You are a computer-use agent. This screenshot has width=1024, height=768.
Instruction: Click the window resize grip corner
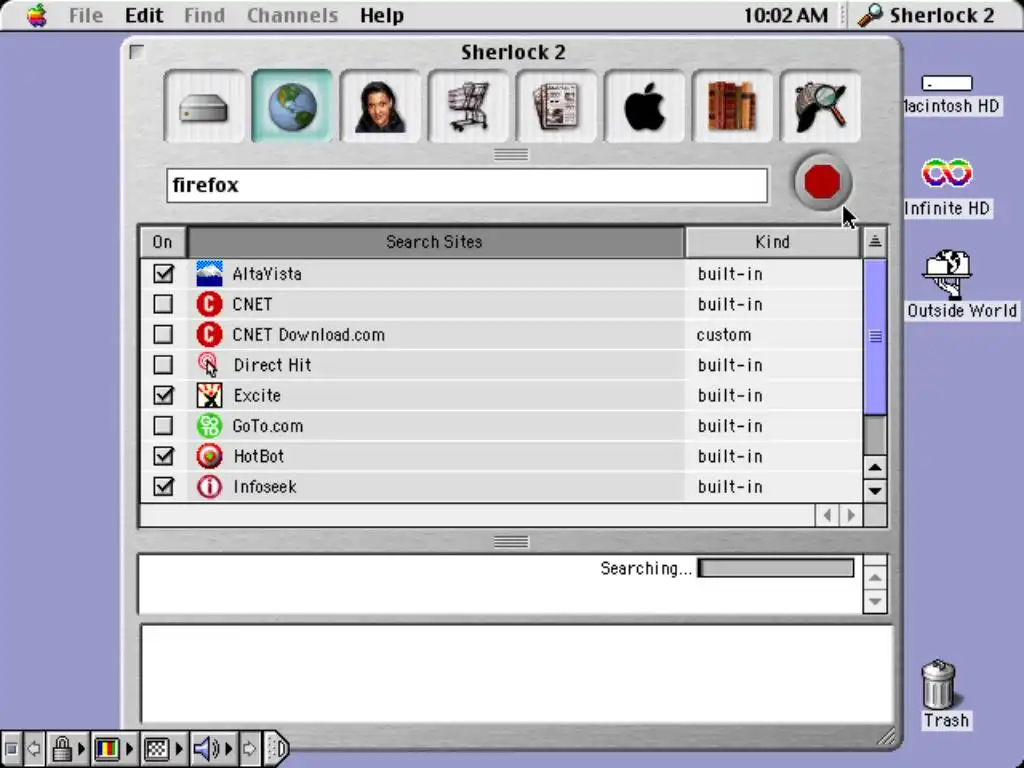pos(886,737)
